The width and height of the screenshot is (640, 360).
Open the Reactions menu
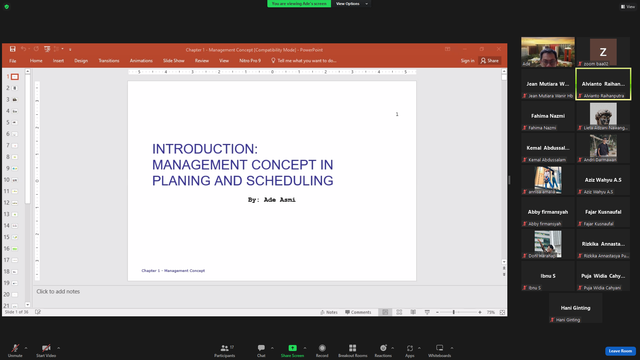click(383, 350)
